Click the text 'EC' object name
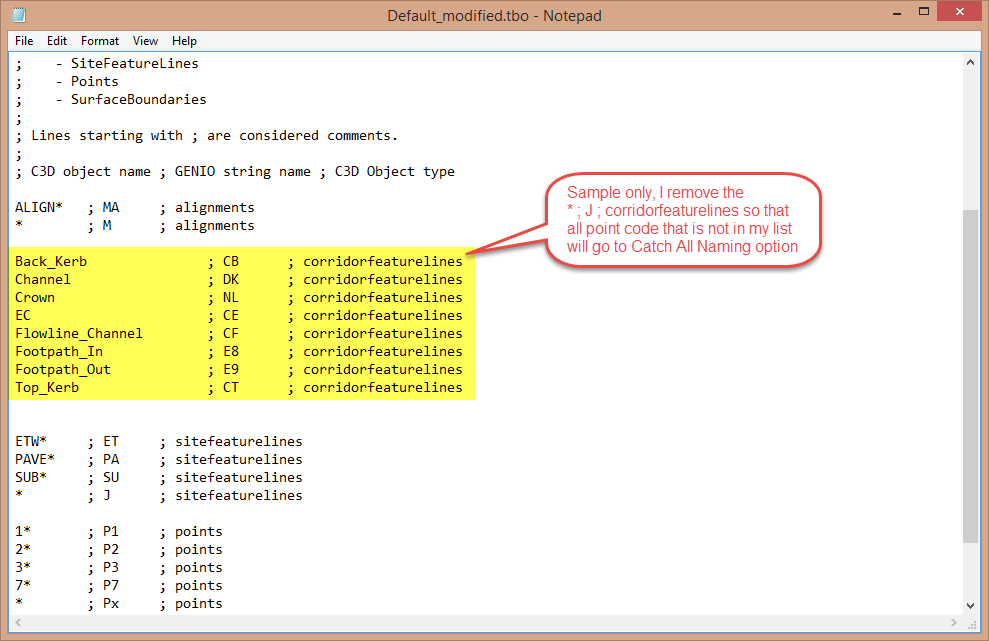The image size is (989, 641). click(23, 315)
